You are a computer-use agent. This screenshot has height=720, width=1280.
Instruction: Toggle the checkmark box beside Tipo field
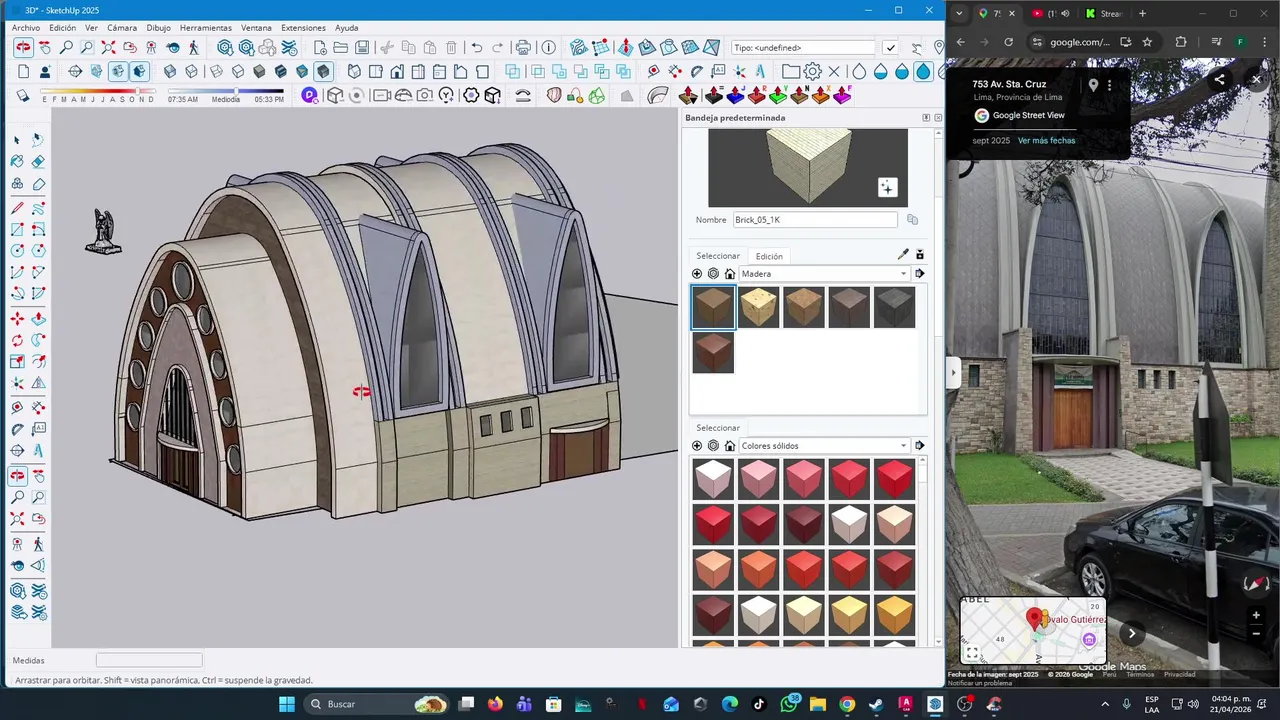[x=891, y=47]
